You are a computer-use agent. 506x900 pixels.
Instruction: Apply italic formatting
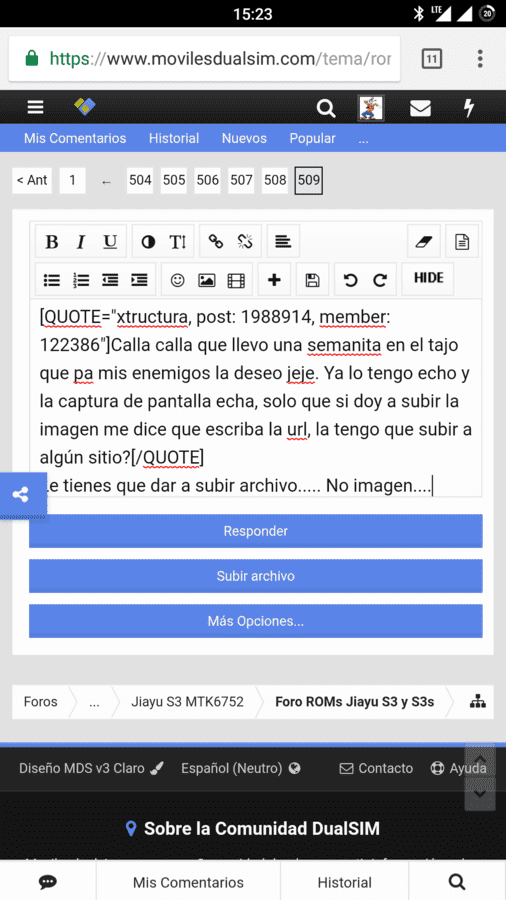pyautogui.click(x=81, y=242)
